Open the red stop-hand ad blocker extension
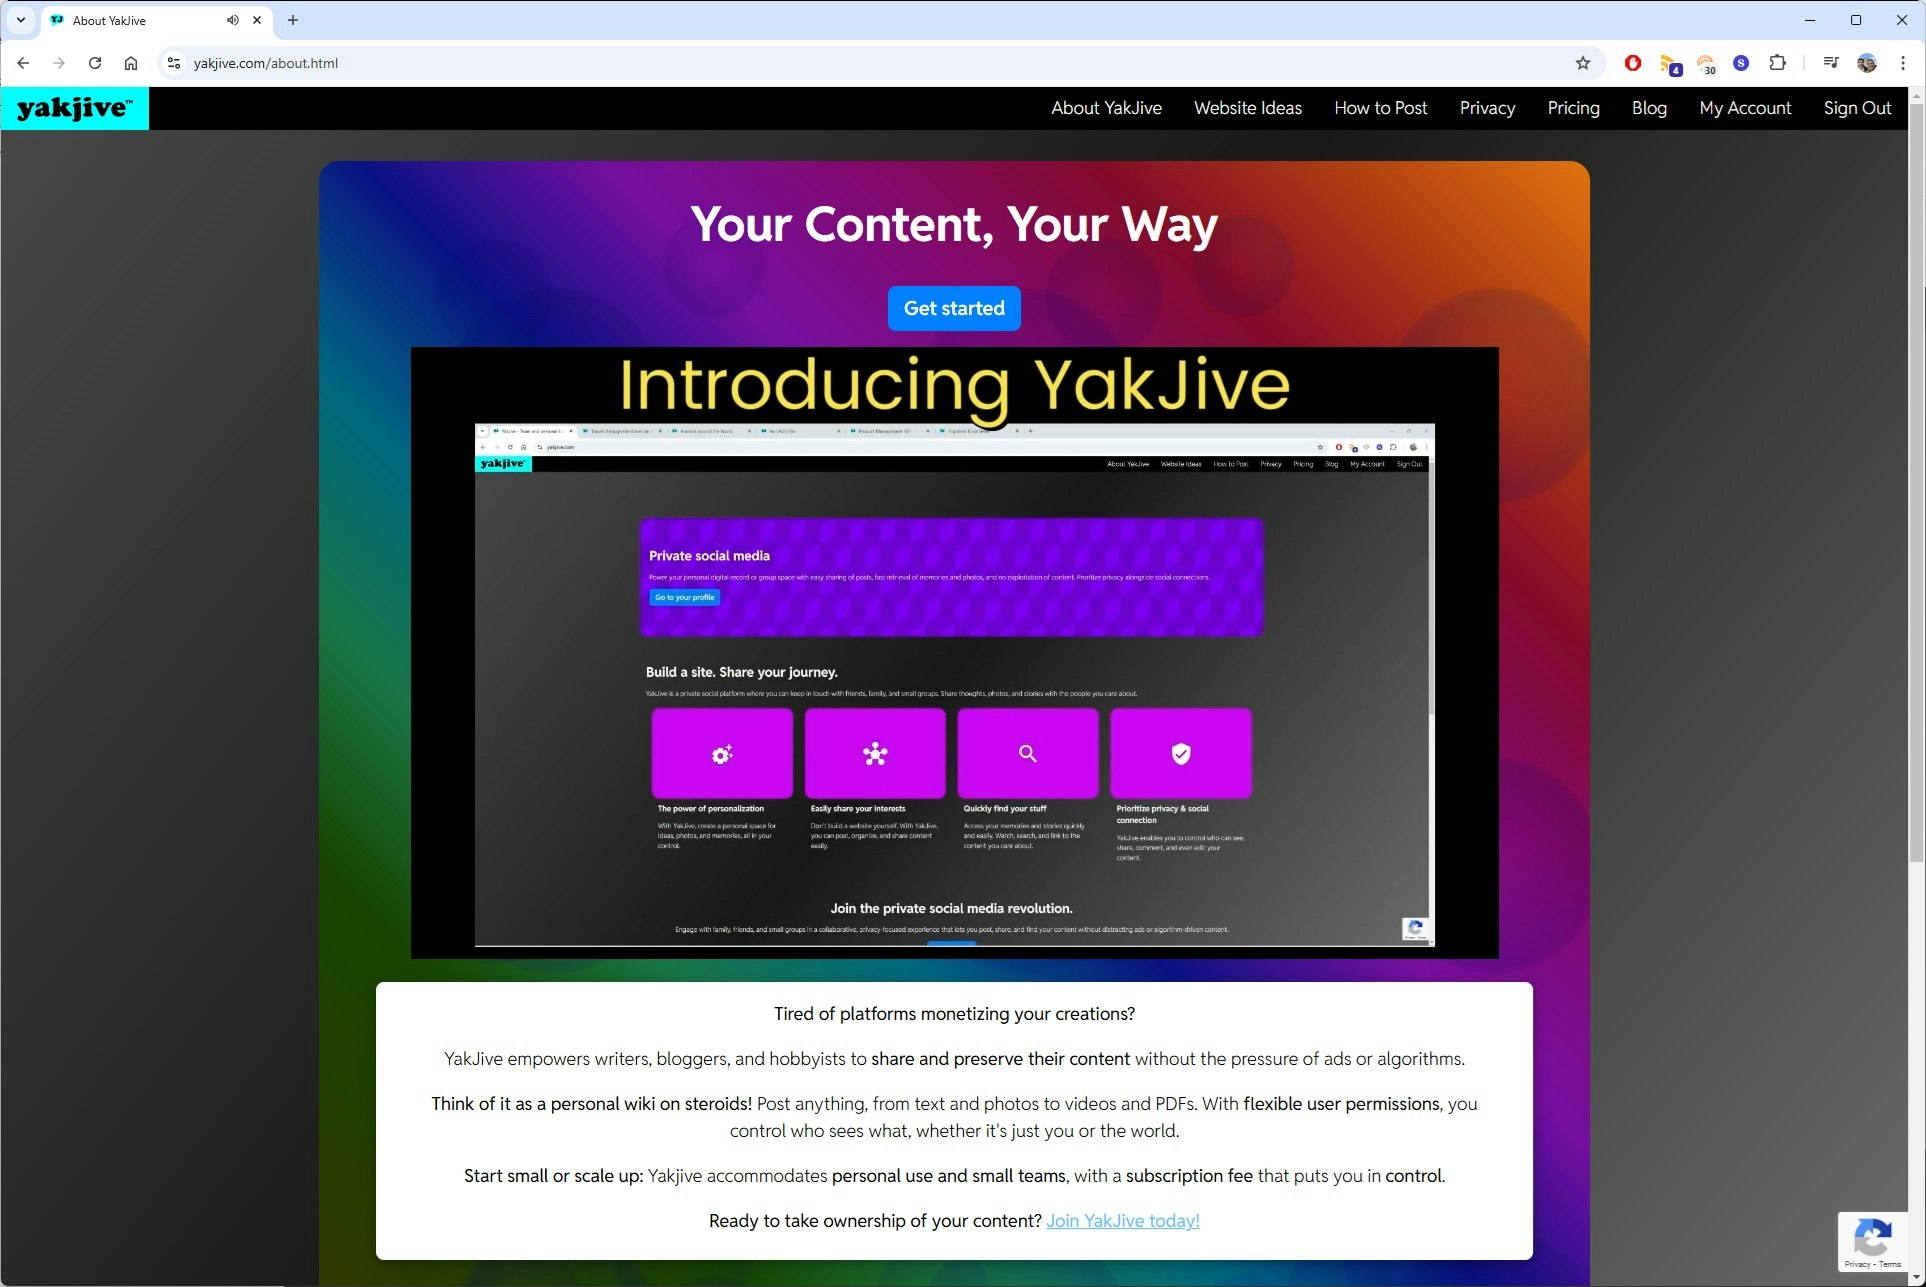1926x1287 pixels. (x=1633, y=63)
